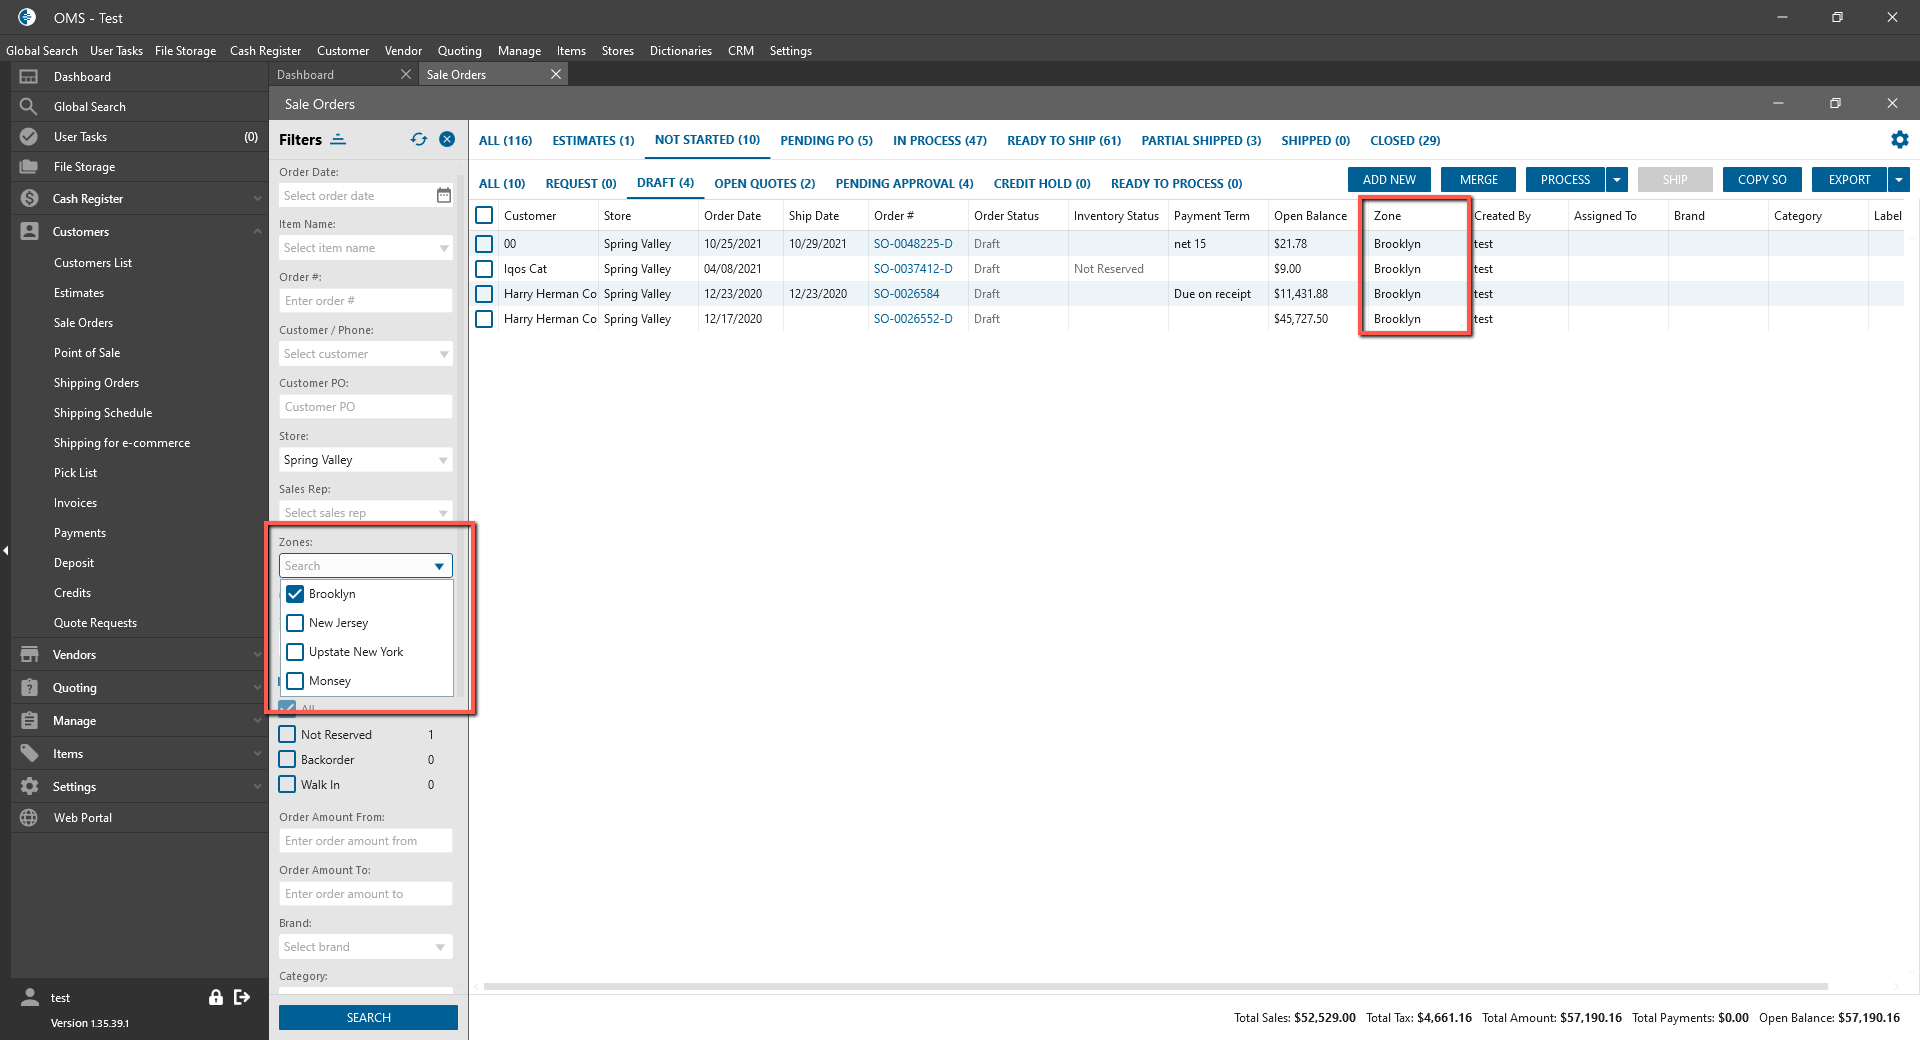
Task: Click the Customers person icon
Action: coord(29,232)
